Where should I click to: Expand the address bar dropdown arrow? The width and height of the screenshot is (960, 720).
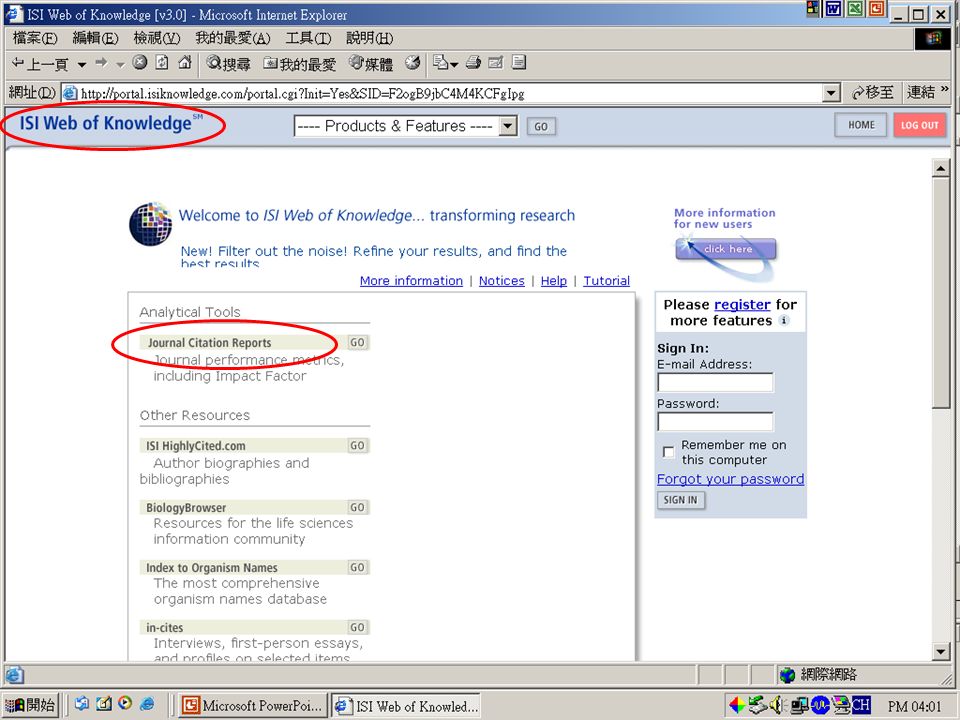point(831,94)
